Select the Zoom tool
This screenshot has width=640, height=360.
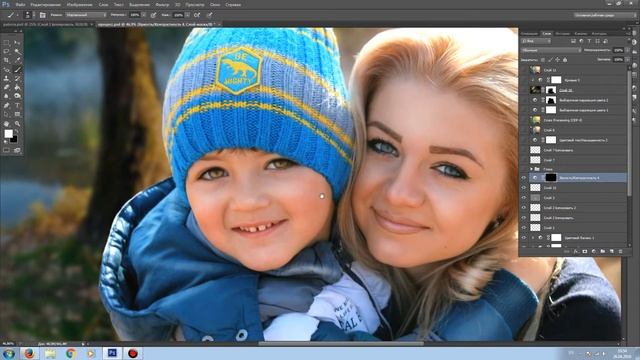tap(17, 123)
